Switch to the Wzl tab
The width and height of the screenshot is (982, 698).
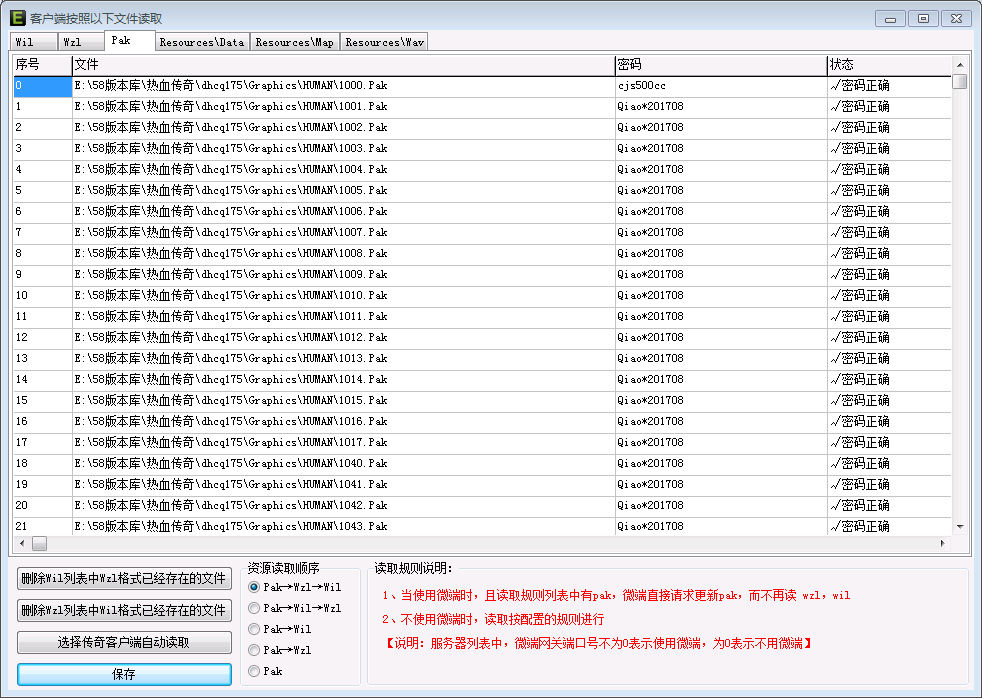tap(72, 42)
